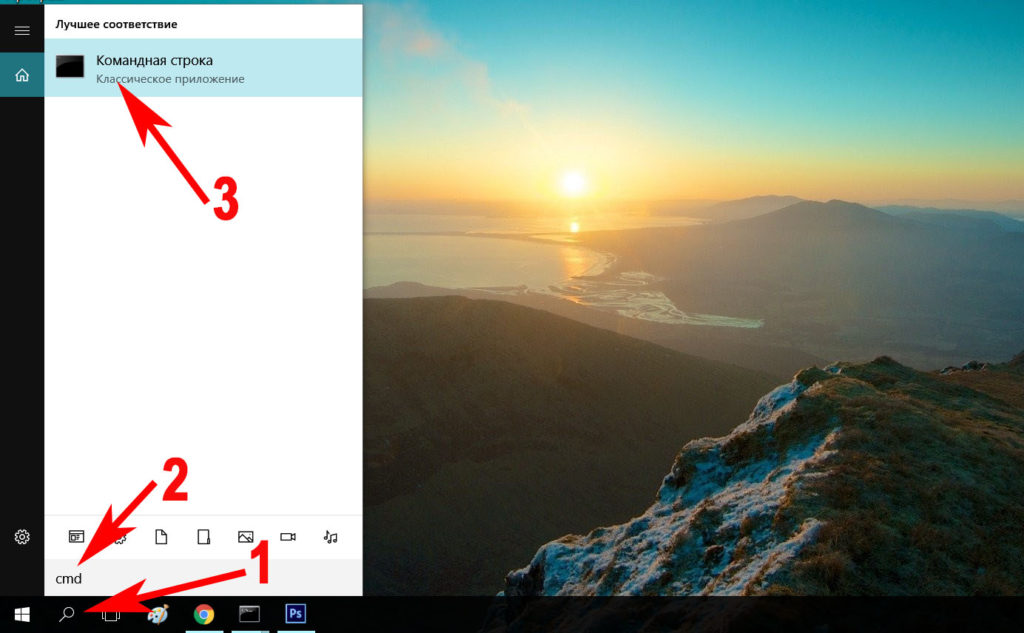Filter search results by Apps
Screen dimensions: 1024x633
point(76,537)
